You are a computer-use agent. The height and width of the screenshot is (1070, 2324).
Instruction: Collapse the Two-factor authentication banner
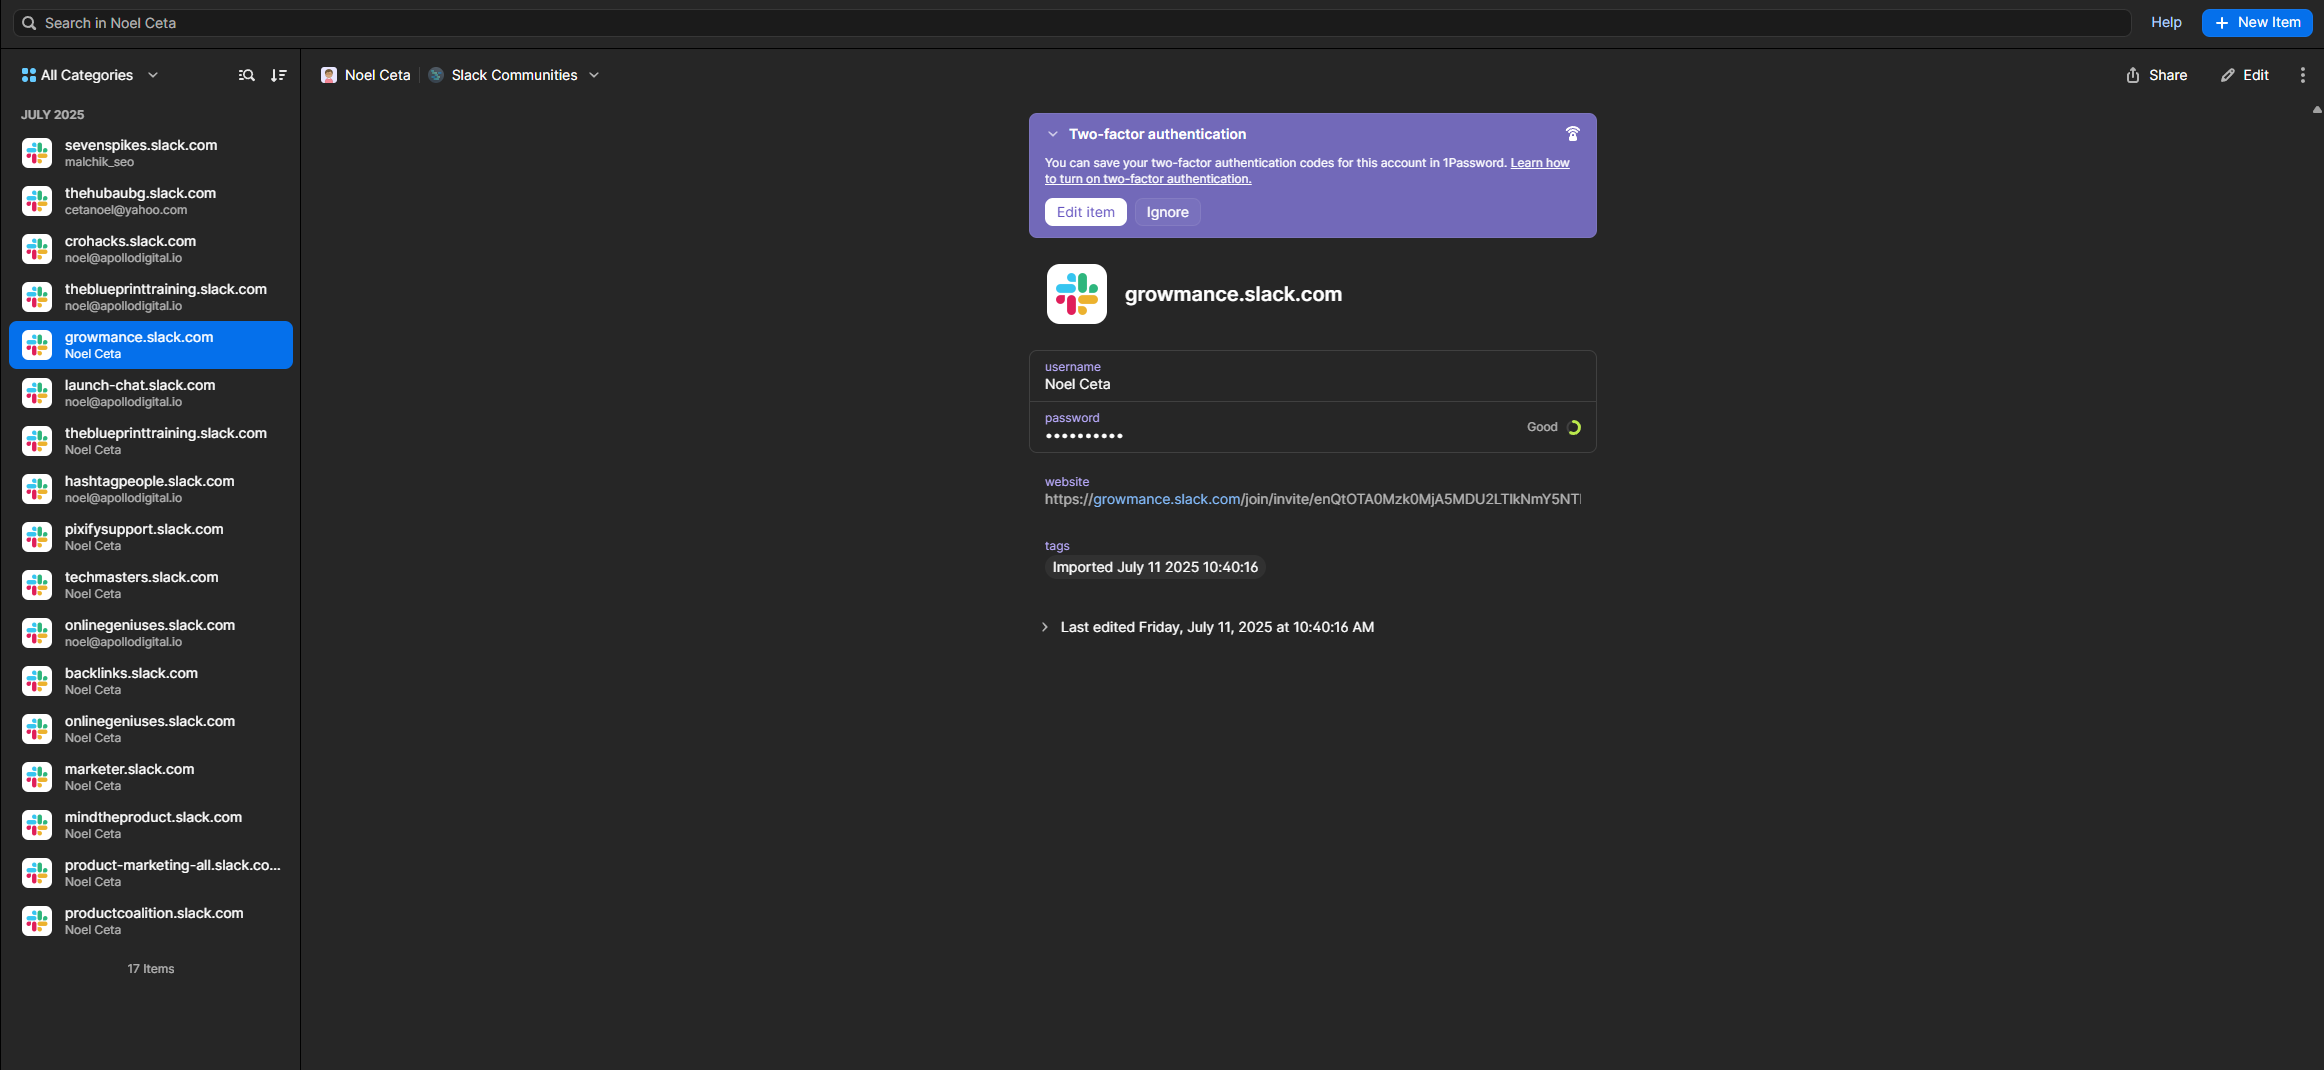(x=1052, y=134)
